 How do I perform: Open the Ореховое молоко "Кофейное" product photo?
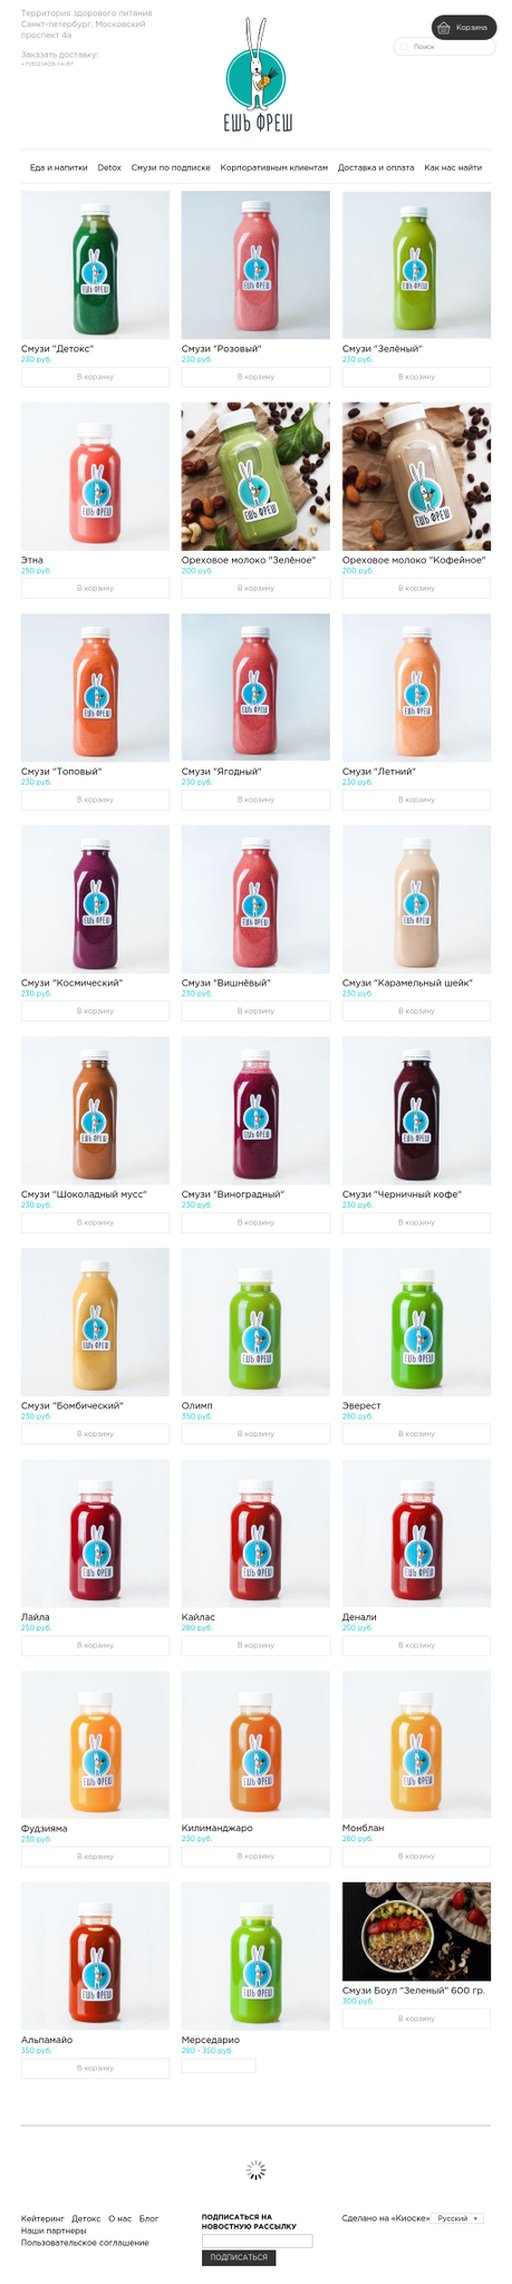(416, 477)
